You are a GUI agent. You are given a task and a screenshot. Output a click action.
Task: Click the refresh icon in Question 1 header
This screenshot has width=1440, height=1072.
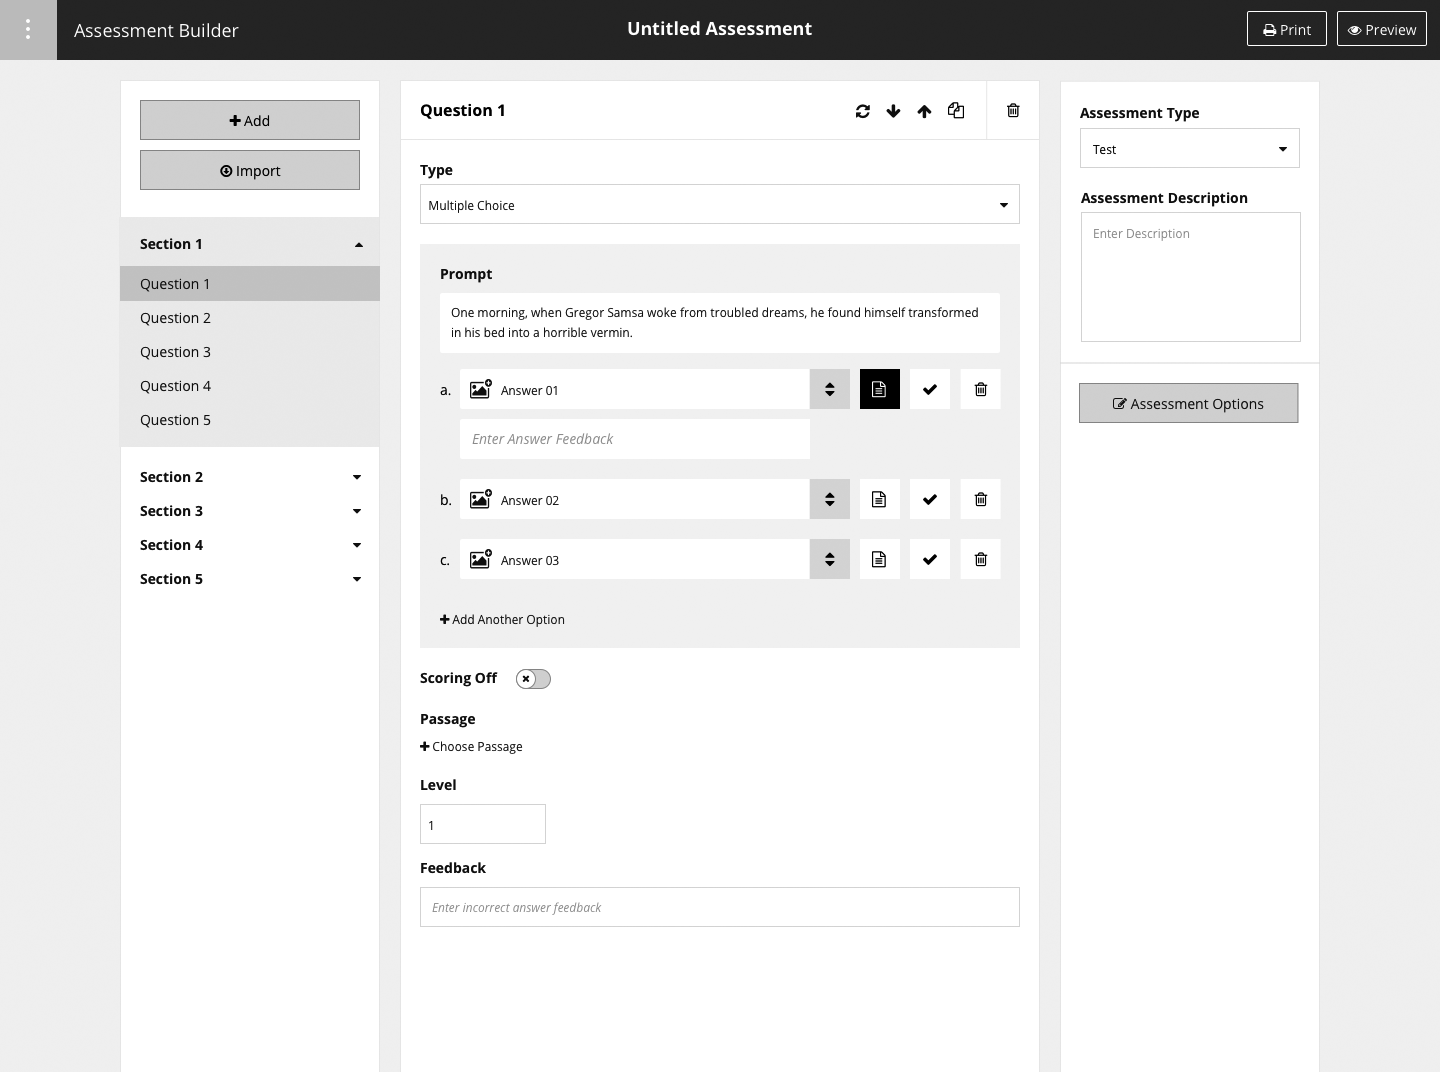[x=862, y=111]
